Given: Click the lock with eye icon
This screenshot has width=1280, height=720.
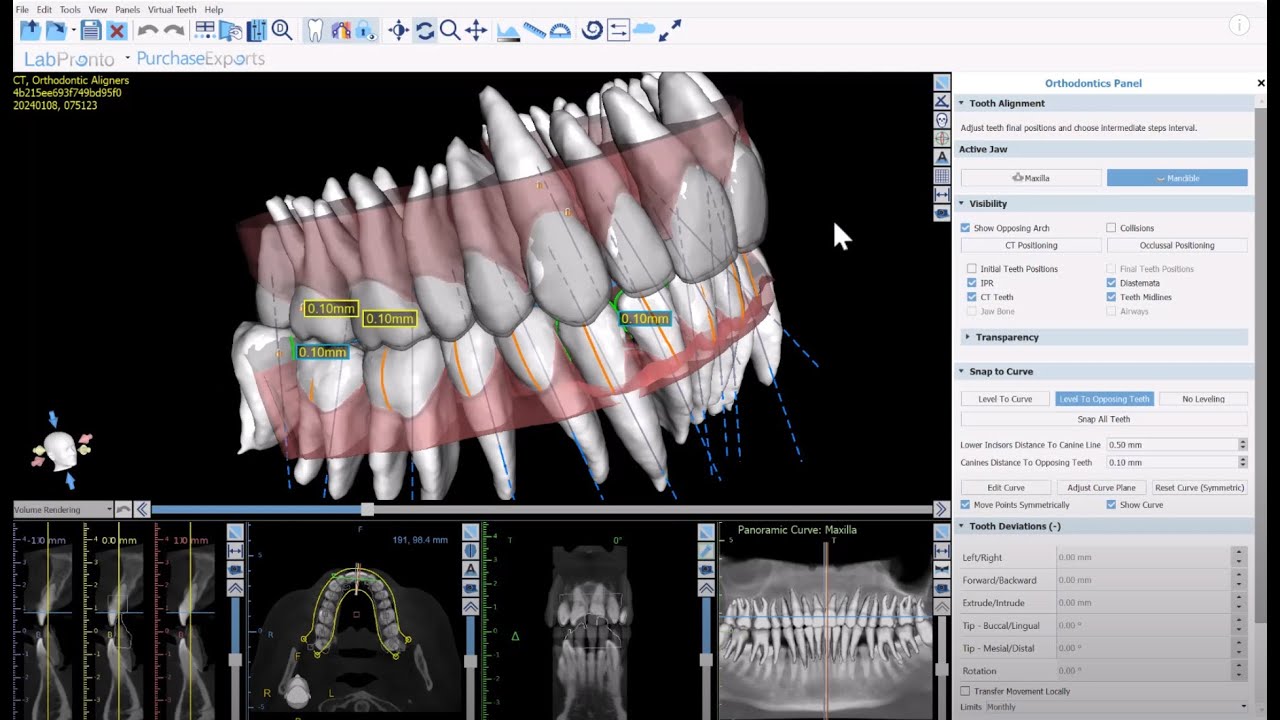Looking at the screenshot, I should tap(365, 31).
